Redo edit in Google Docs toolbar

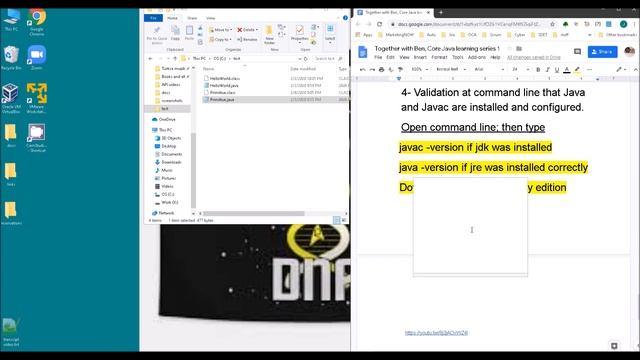point(372,70)
